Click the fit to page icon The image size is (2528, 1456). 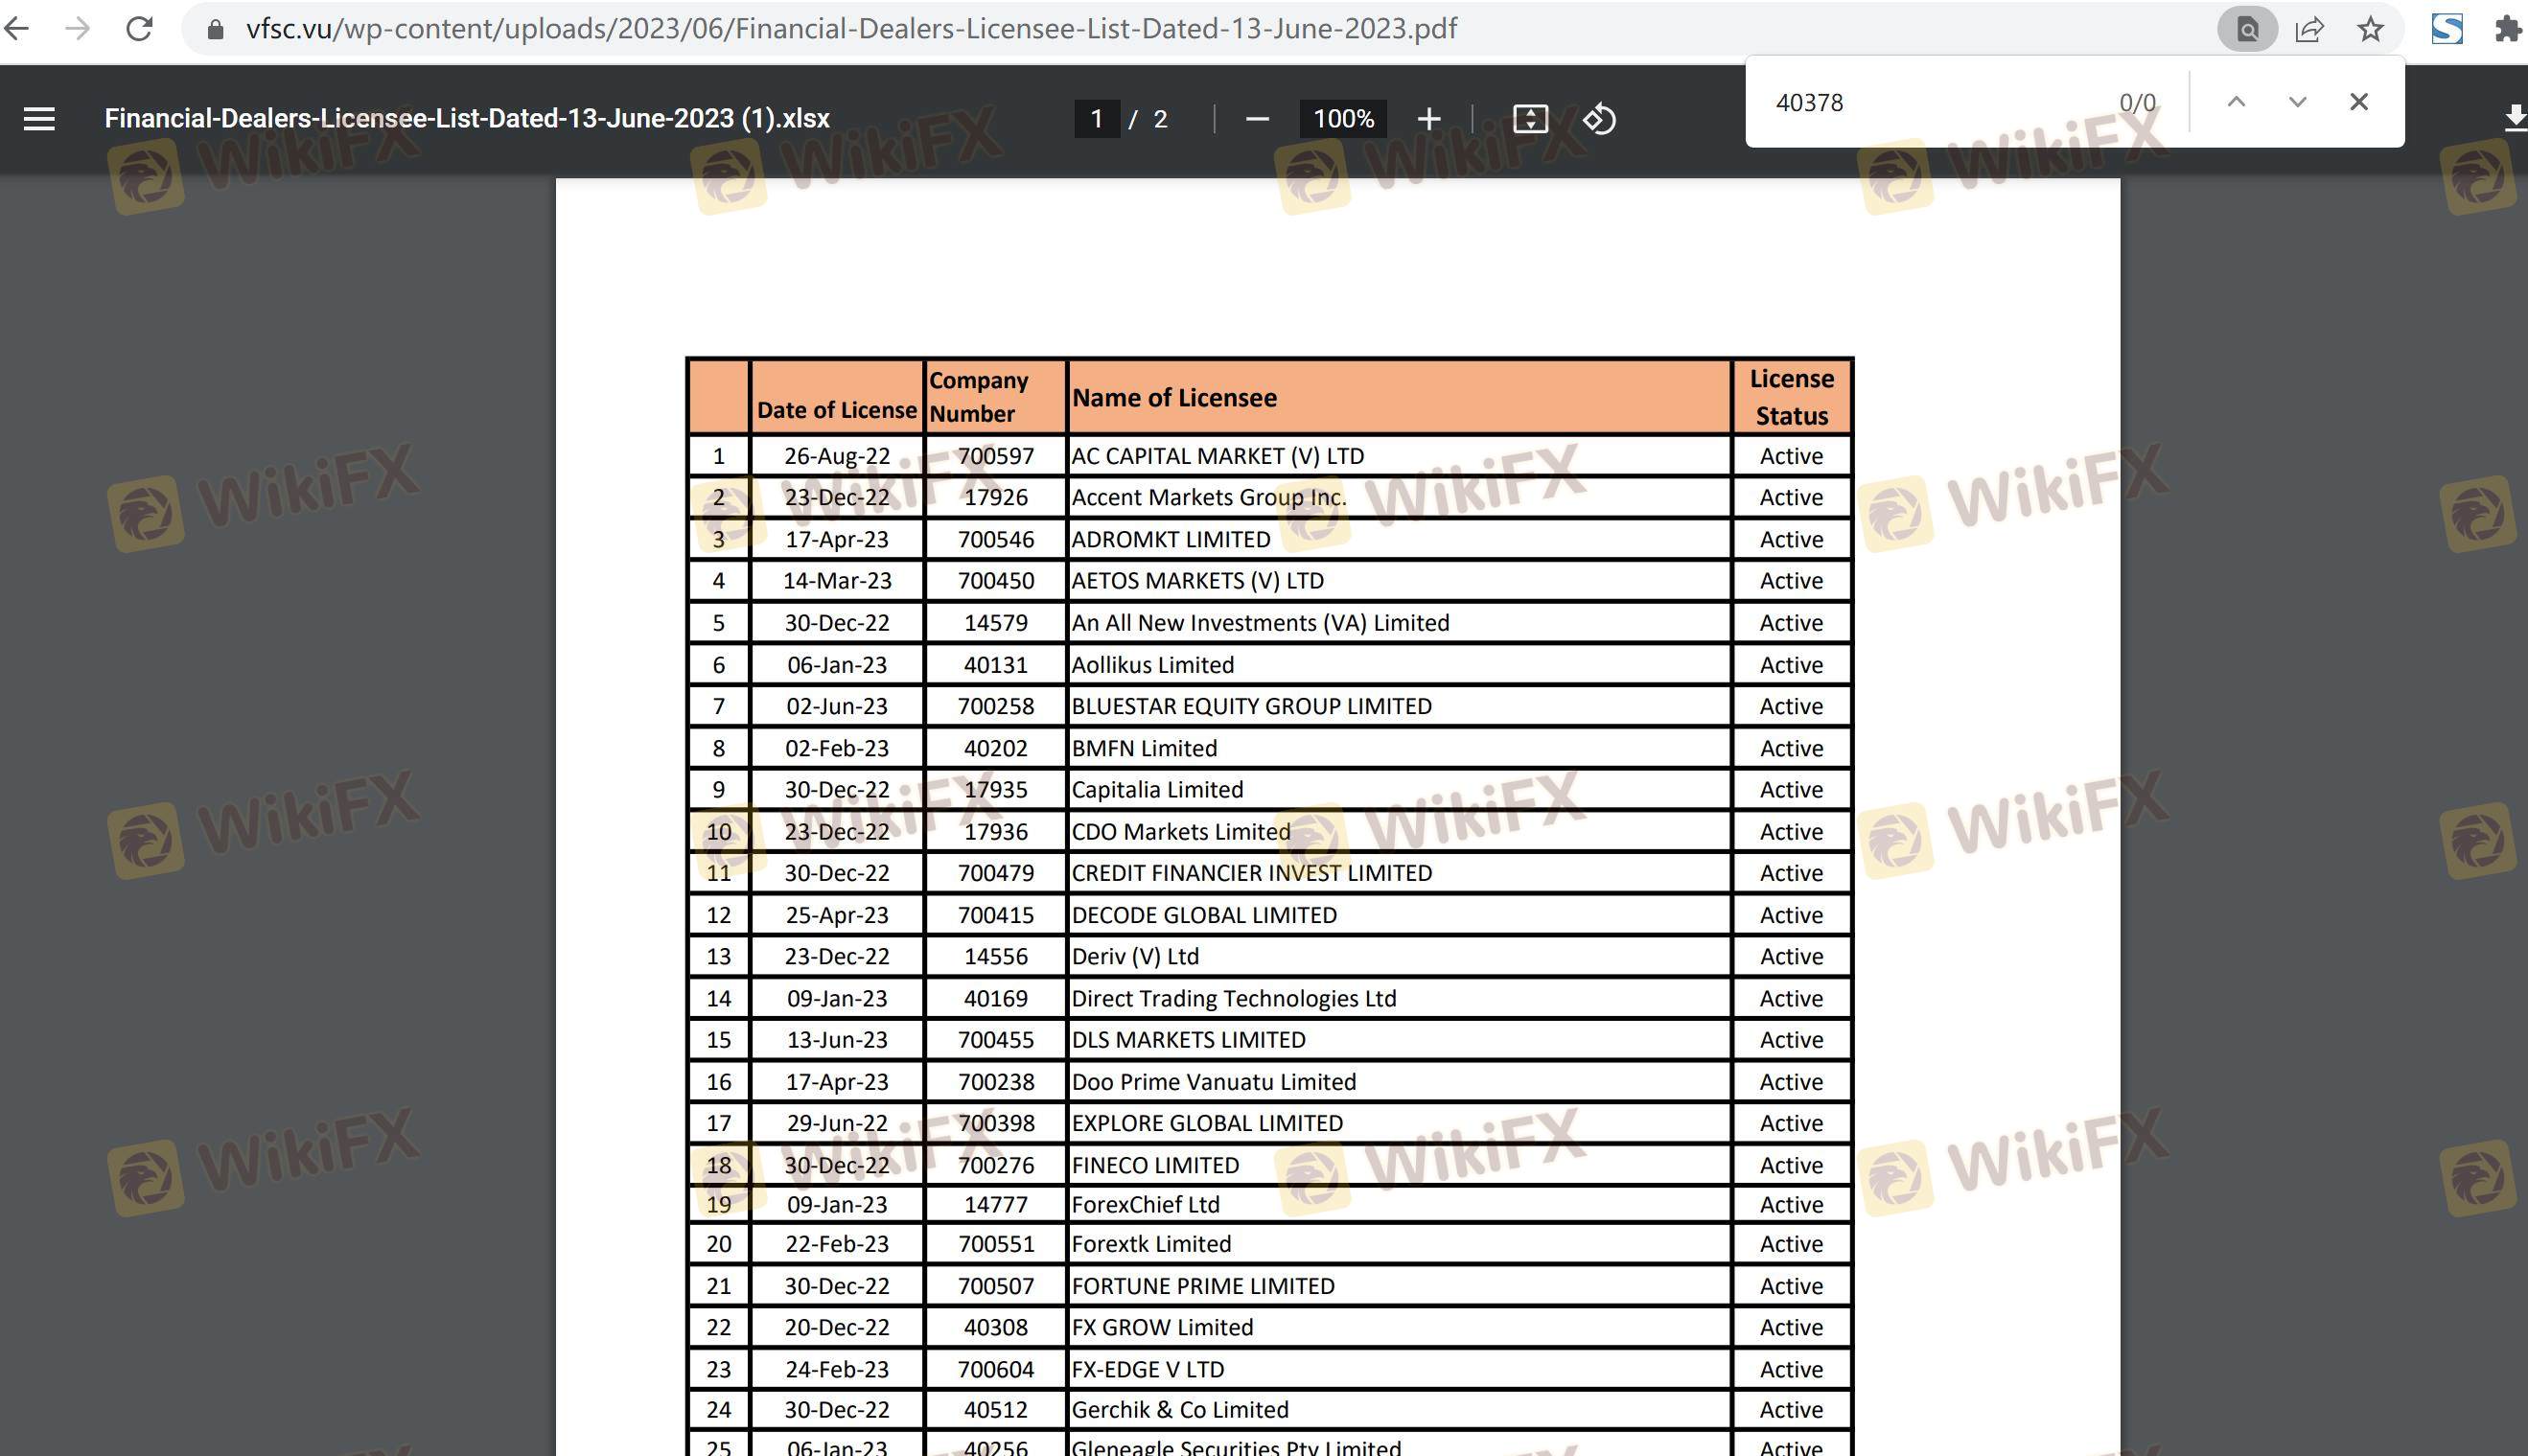click(1529, 119)
